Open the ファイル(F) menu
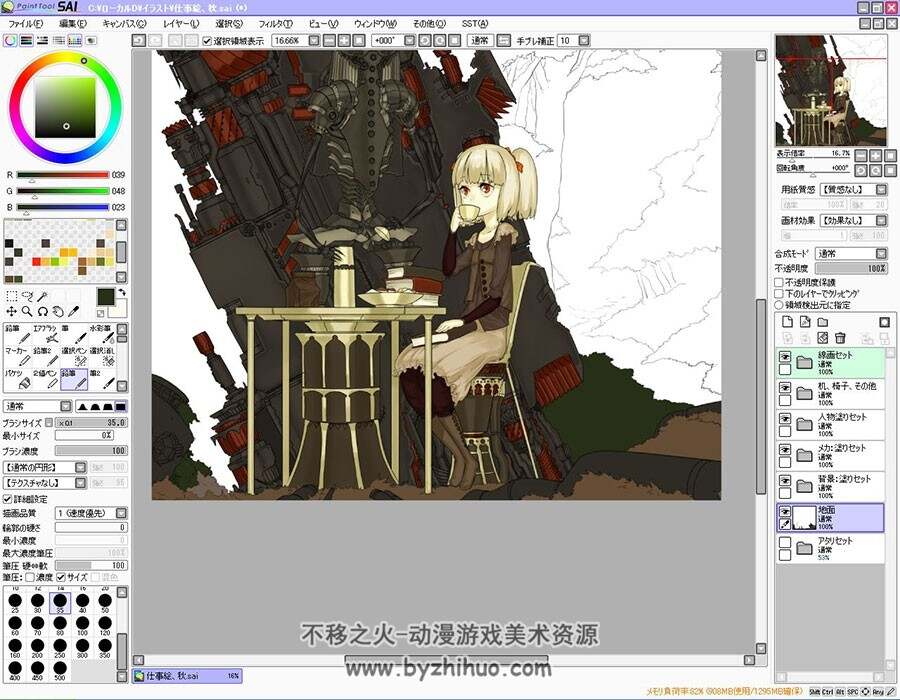This screenshot has height=700, width=900. click(x=25, y=24)
